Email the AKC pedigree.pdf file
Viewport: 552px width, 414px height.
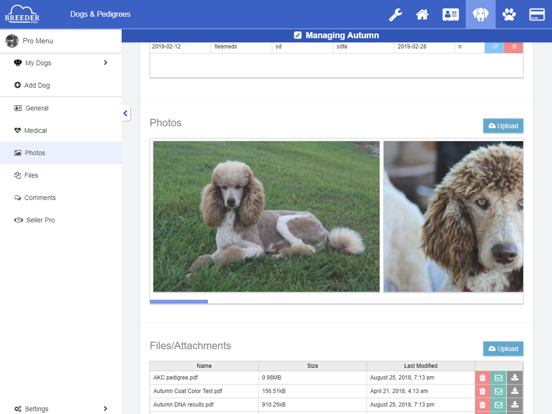(x=498, y=378)
